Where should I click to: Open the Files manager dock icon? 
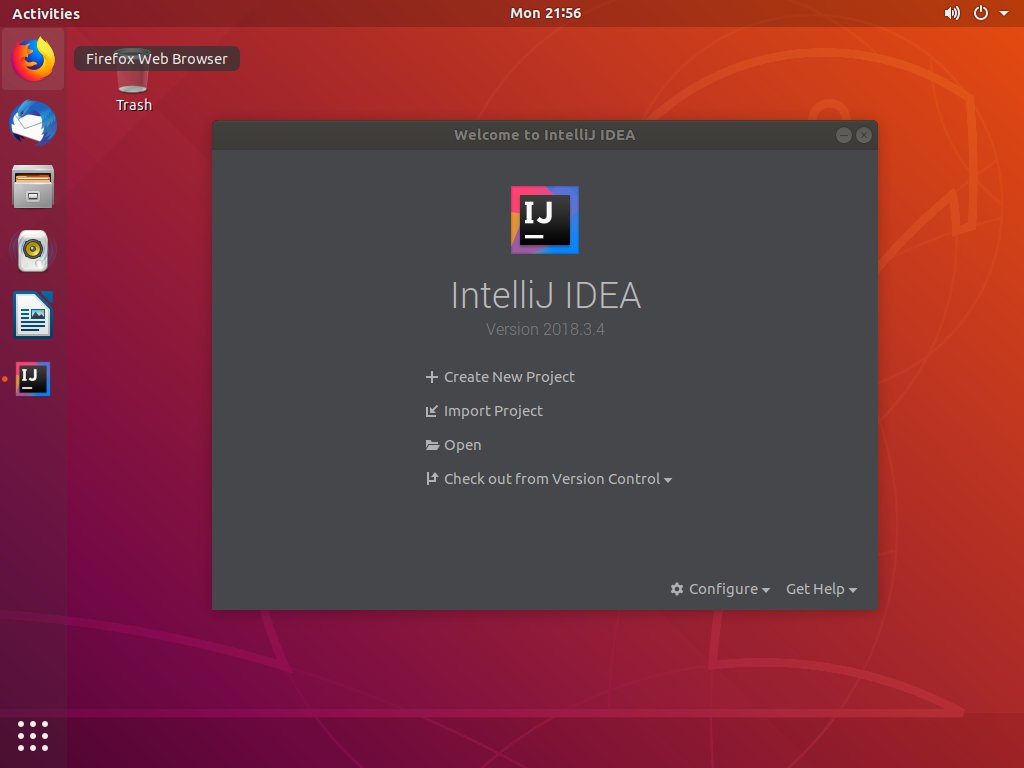(33, 187)
